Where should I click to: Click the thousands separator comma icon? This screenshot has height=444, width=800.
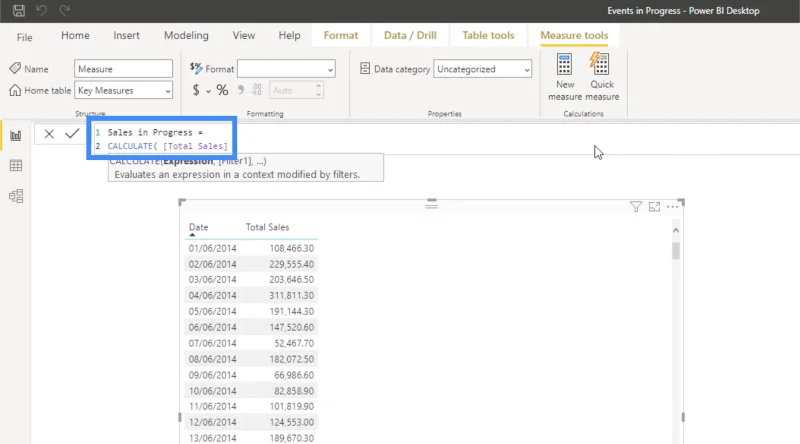tap(241, 90)
